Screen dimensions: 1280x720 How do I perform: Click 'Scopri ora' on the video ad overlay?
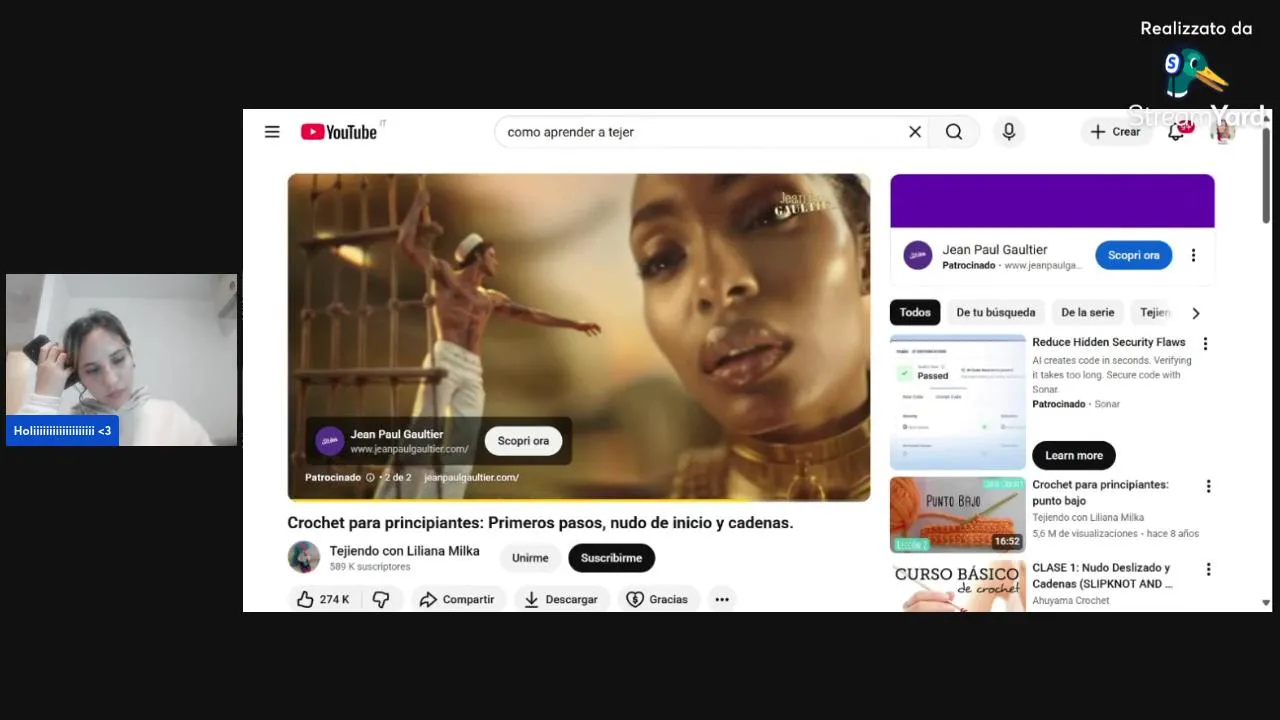point(523,441)
